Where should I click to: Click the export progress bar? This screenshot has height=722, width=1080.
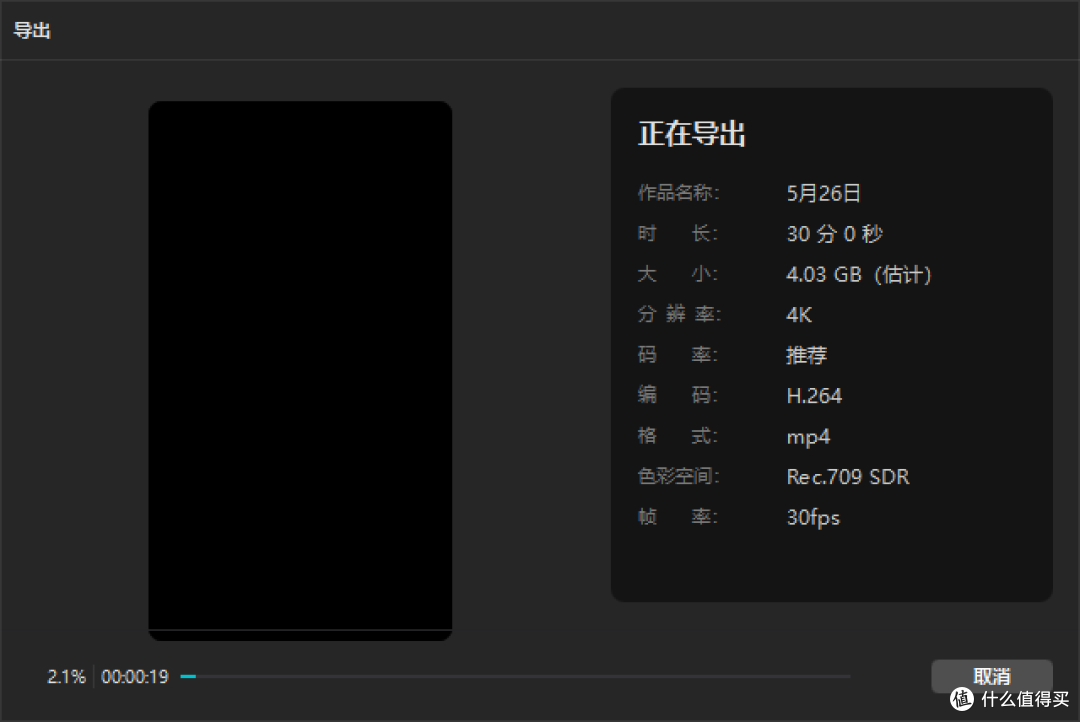click(515, 677)
